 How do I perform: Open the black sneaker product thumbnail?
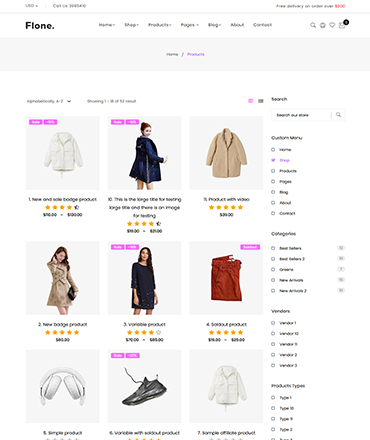144,386
